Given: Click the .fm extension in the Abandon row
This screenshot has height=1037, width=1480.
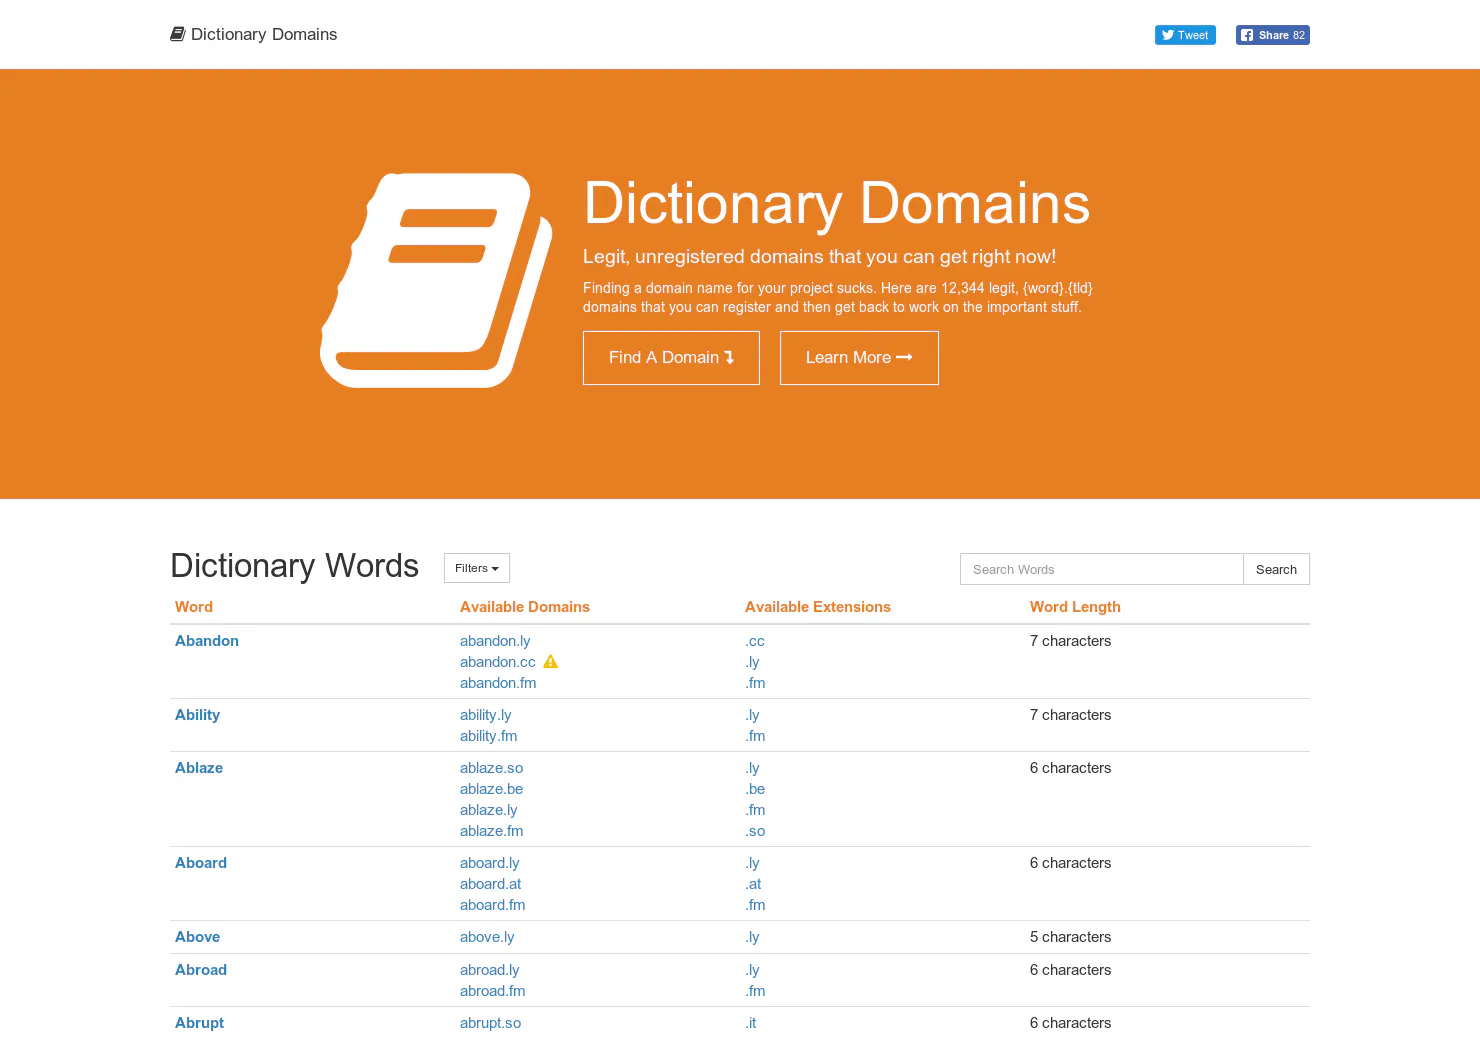Looking at the screenshot, I should click(755, 683).
